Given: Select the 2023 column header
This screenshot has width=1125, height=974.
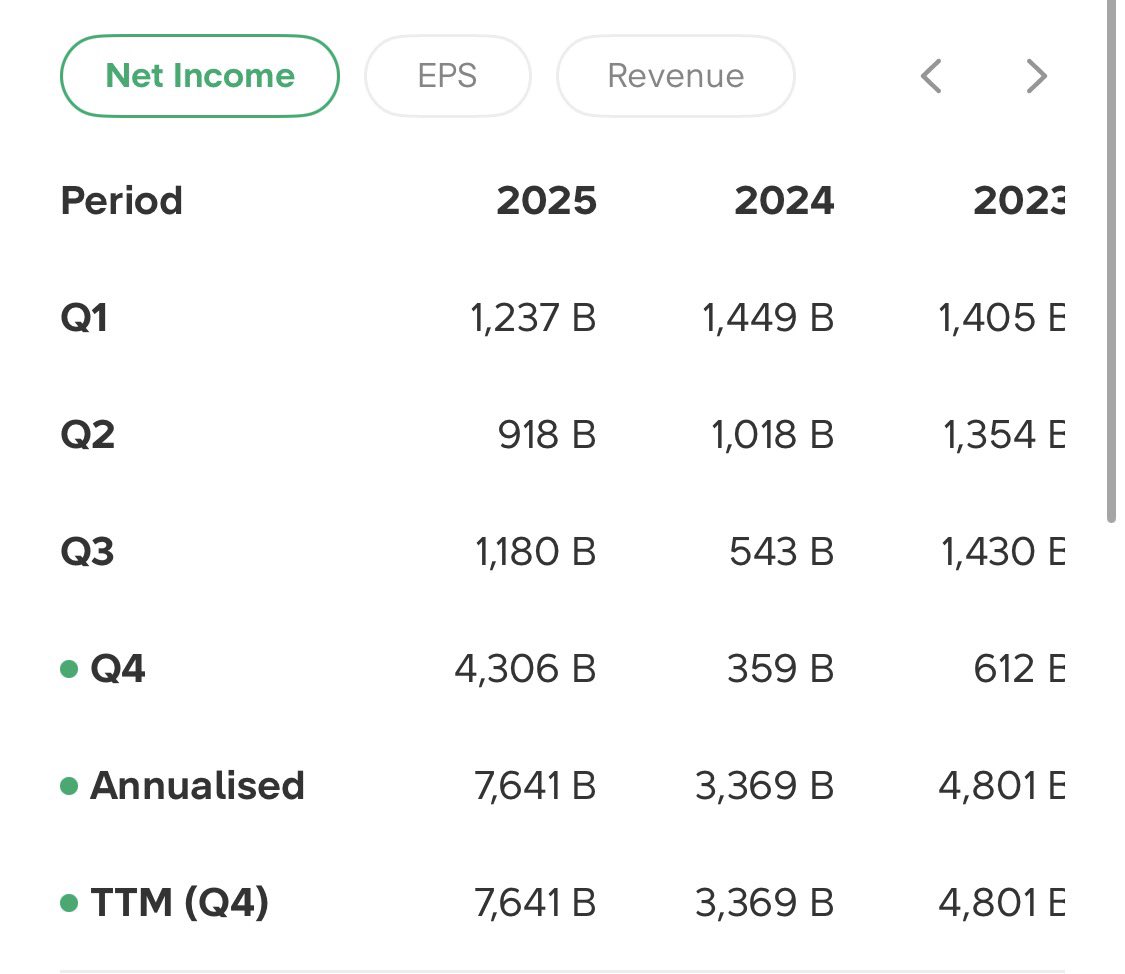Looking at the screenshot, I should tap(1019, 200).
